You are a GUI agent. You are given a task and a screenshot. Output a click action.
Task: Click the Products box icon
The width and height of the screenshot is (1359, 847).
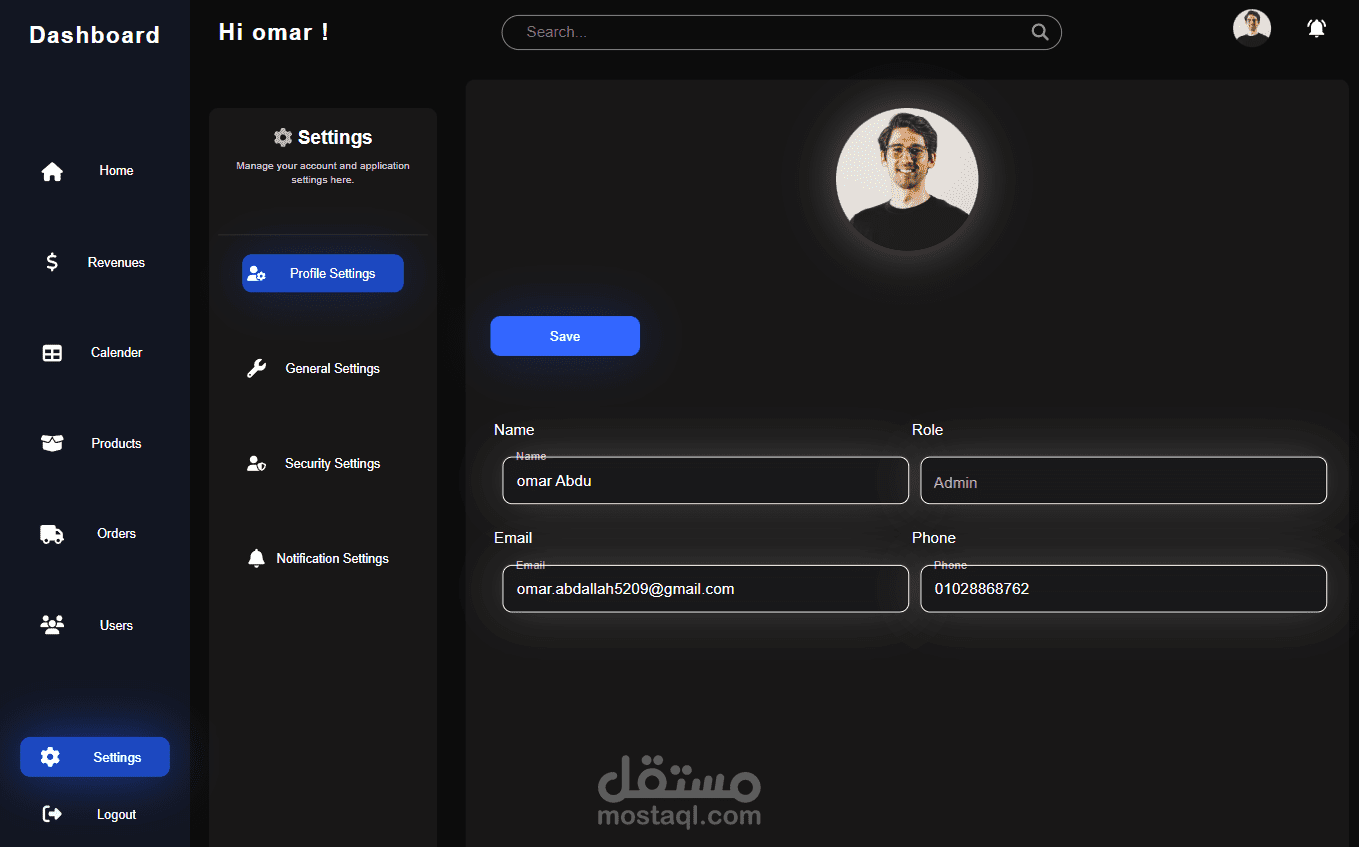pyautogui.click(x=52, y=443)
